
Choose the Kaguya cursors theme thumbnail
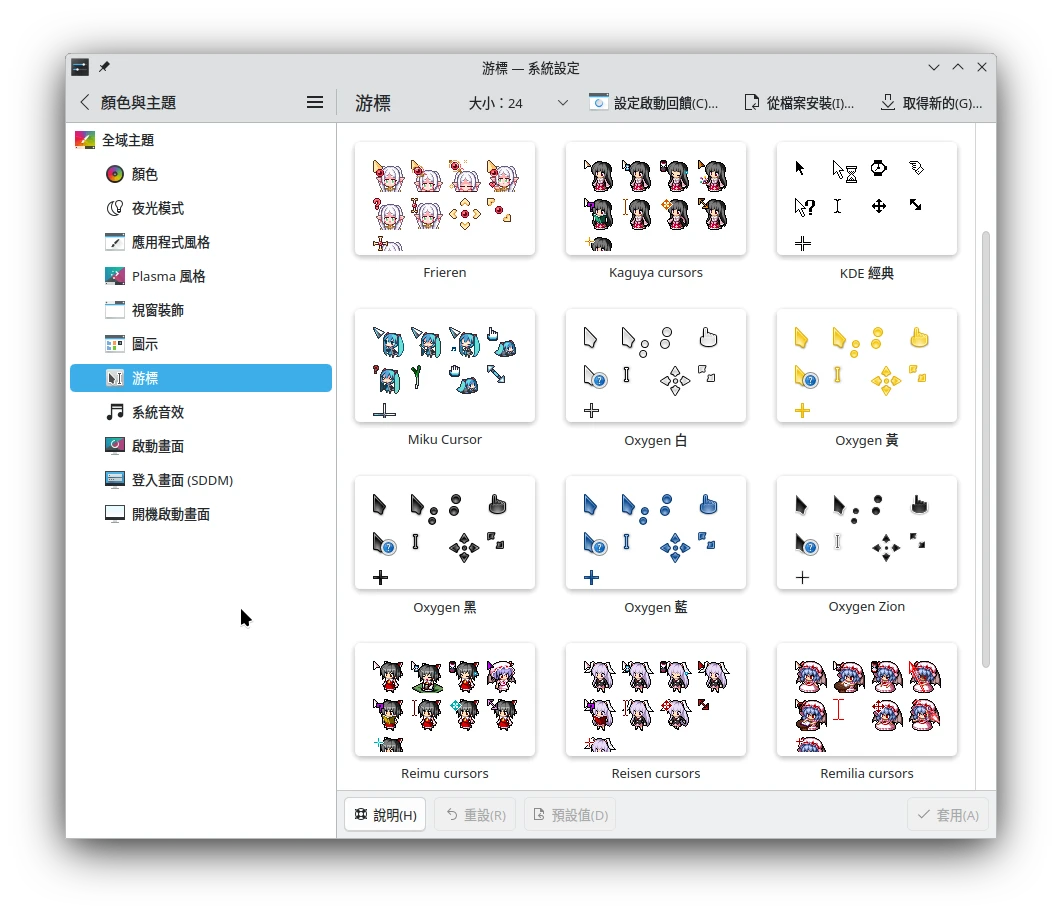coord(656,199)
